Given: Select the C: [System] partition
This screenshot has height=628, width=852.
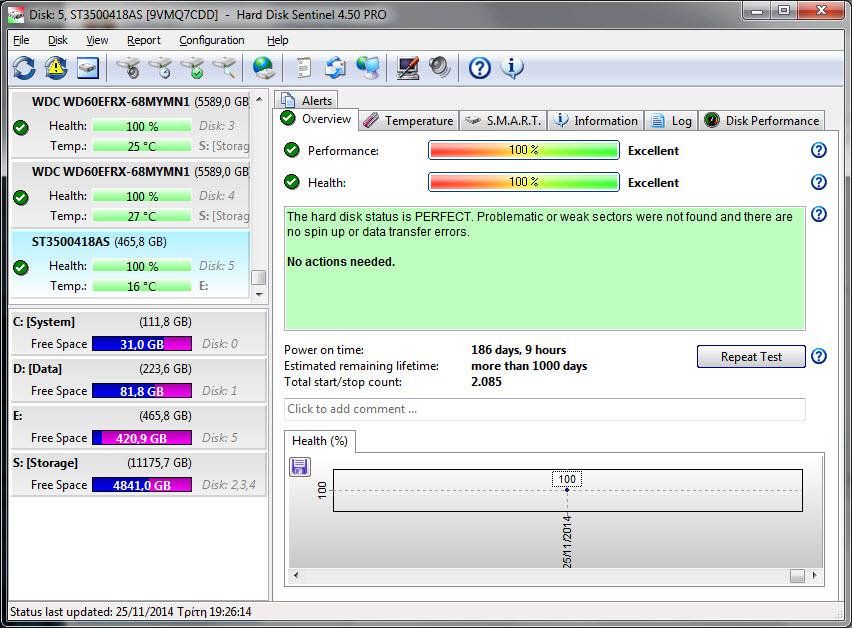Looking at the screenshot, I should [x=139, y=332].
